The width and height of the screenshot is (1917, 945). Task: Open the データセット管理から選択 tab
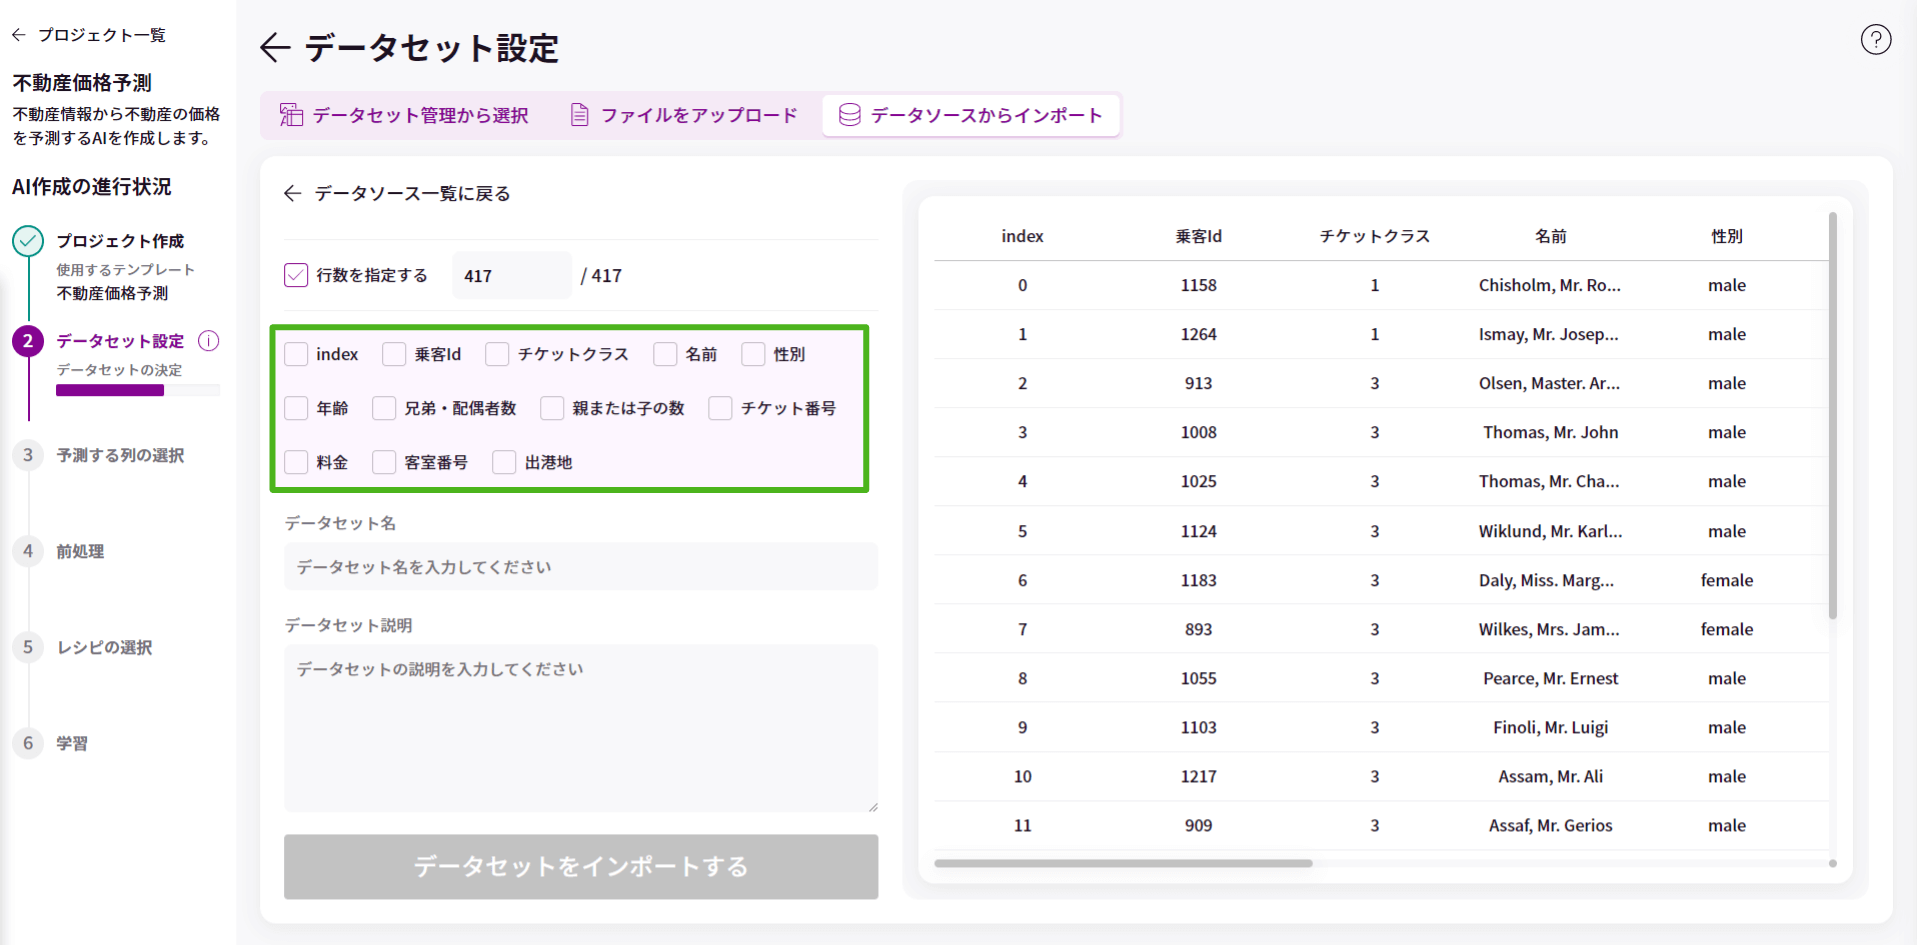404,115
